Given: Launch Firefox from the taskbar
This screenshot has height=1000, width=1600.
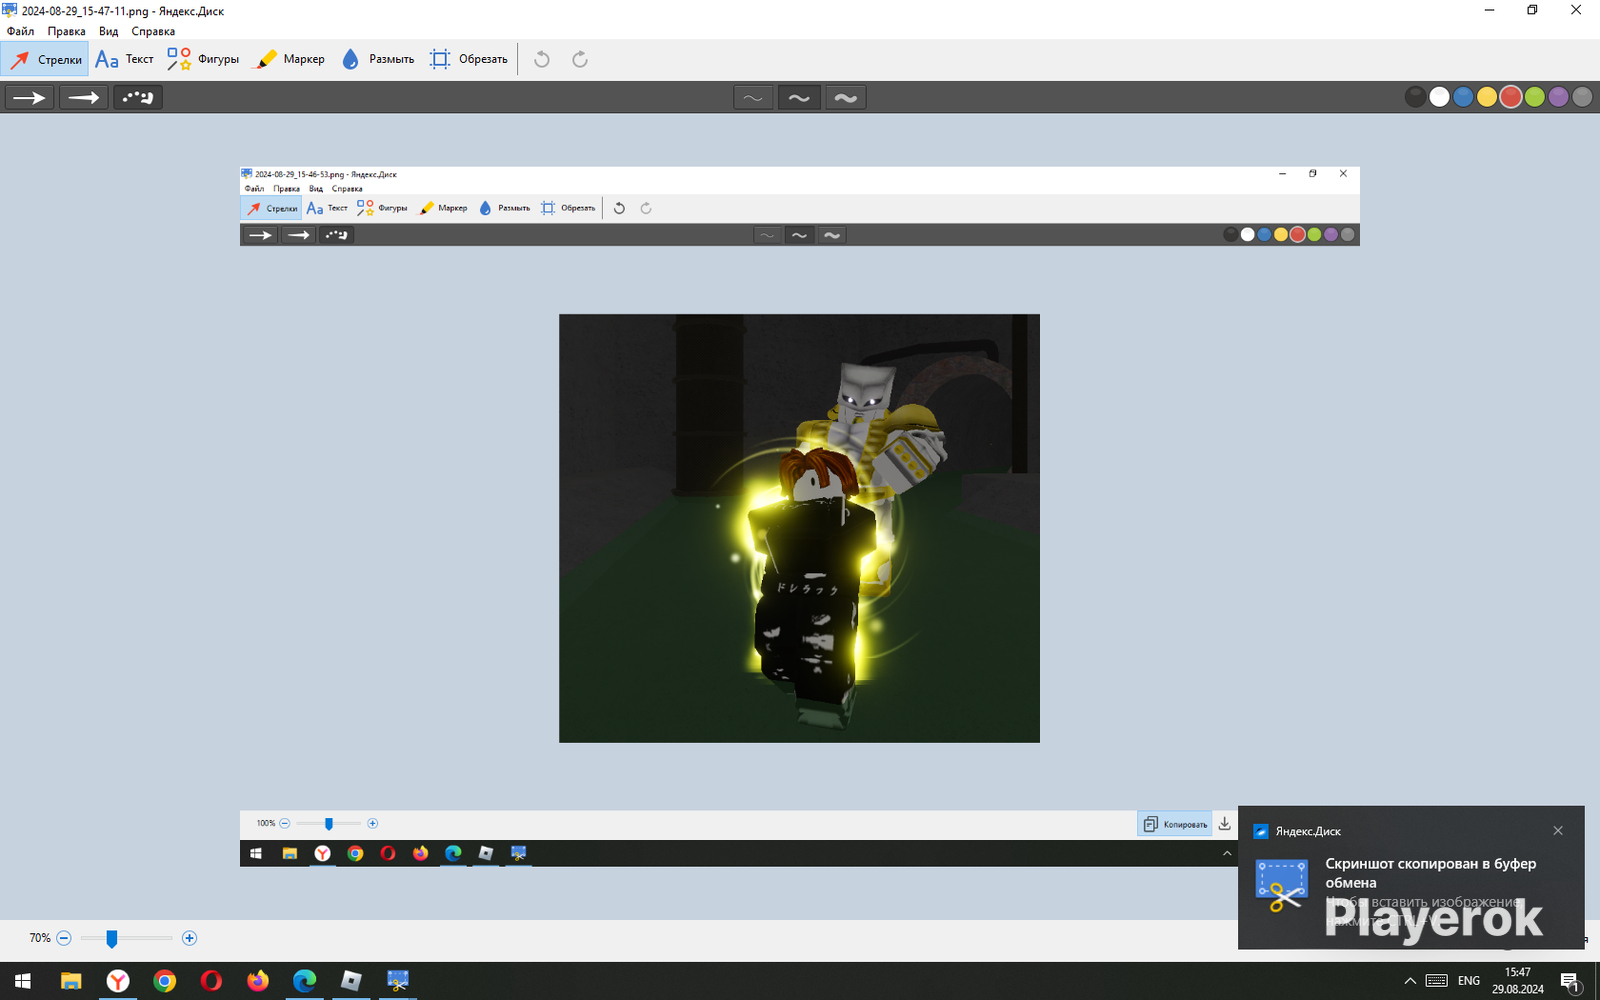Looking at the screenshot, I should coord(258,981).
